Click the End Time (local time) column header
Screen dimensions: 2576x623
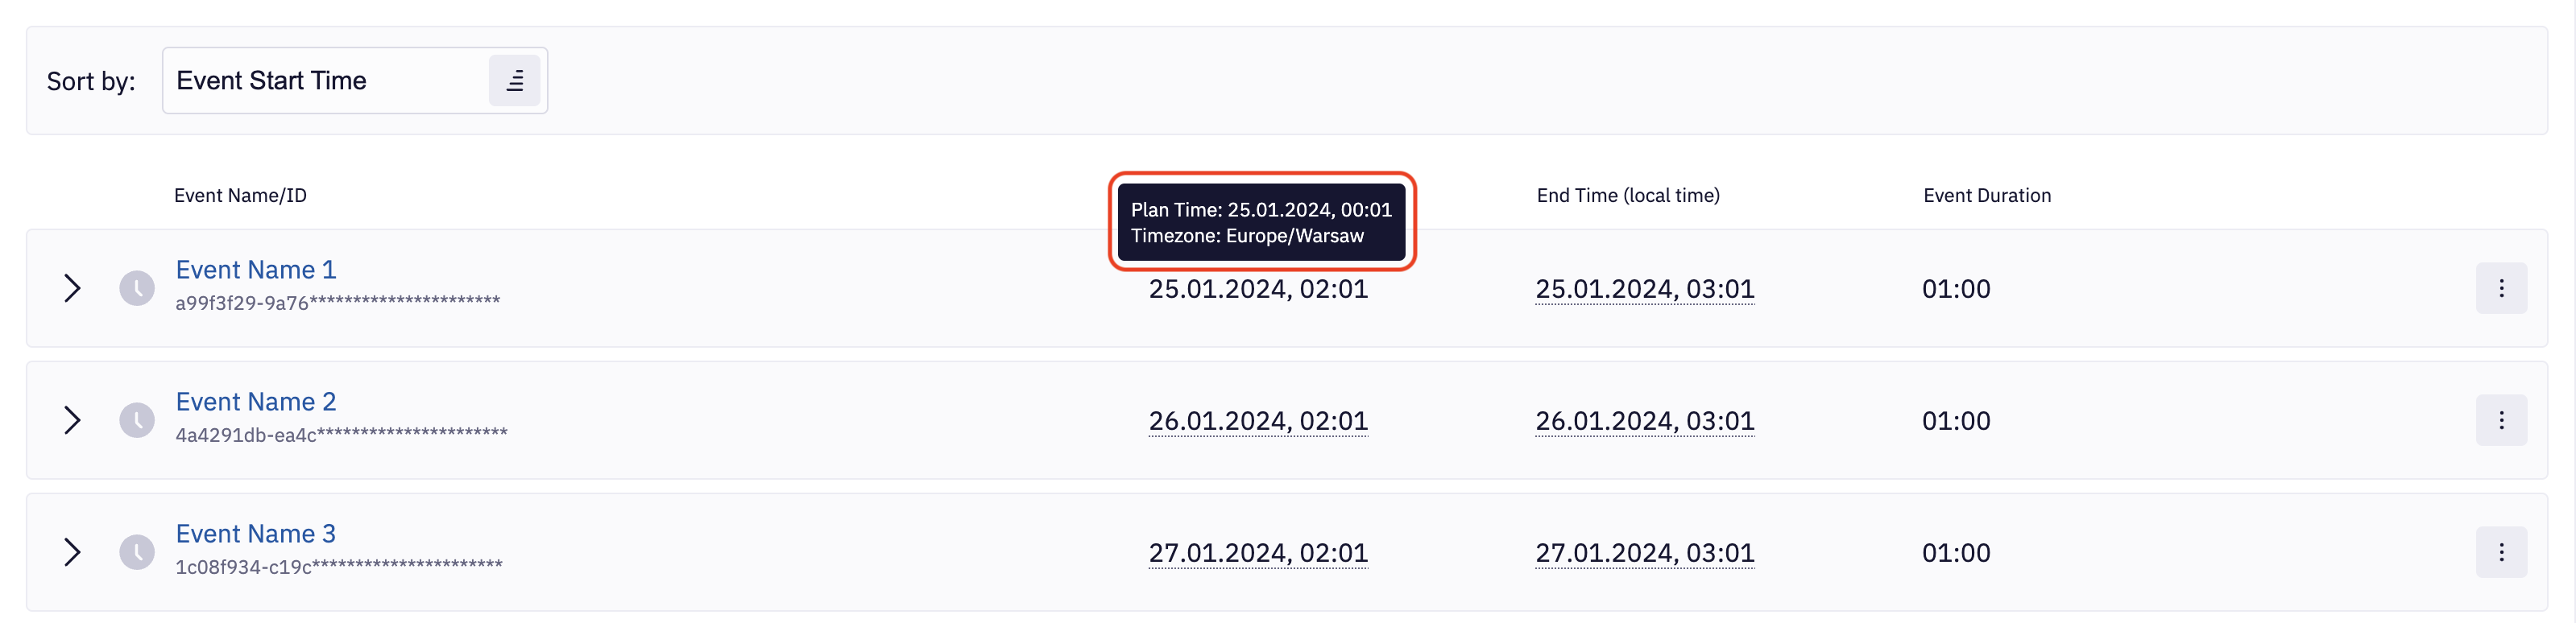pyautogui.click(x=1628, y=196)
